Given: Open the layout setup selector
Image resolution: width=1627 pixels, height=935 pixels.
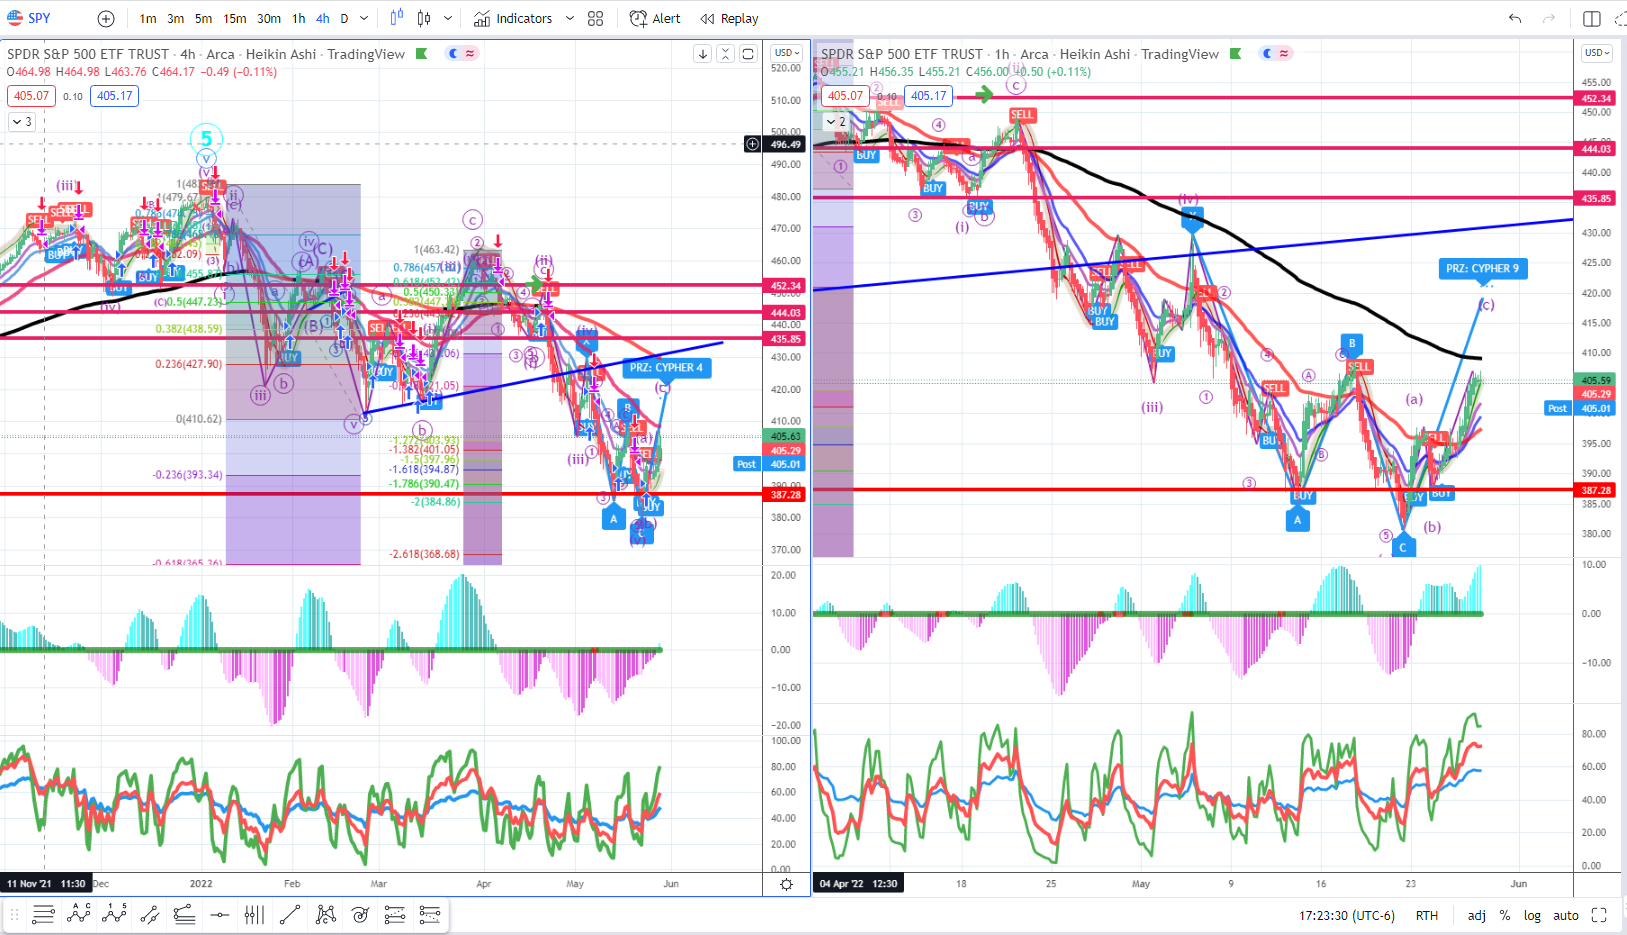Looking at the screenshot, I should [1592, 18].
